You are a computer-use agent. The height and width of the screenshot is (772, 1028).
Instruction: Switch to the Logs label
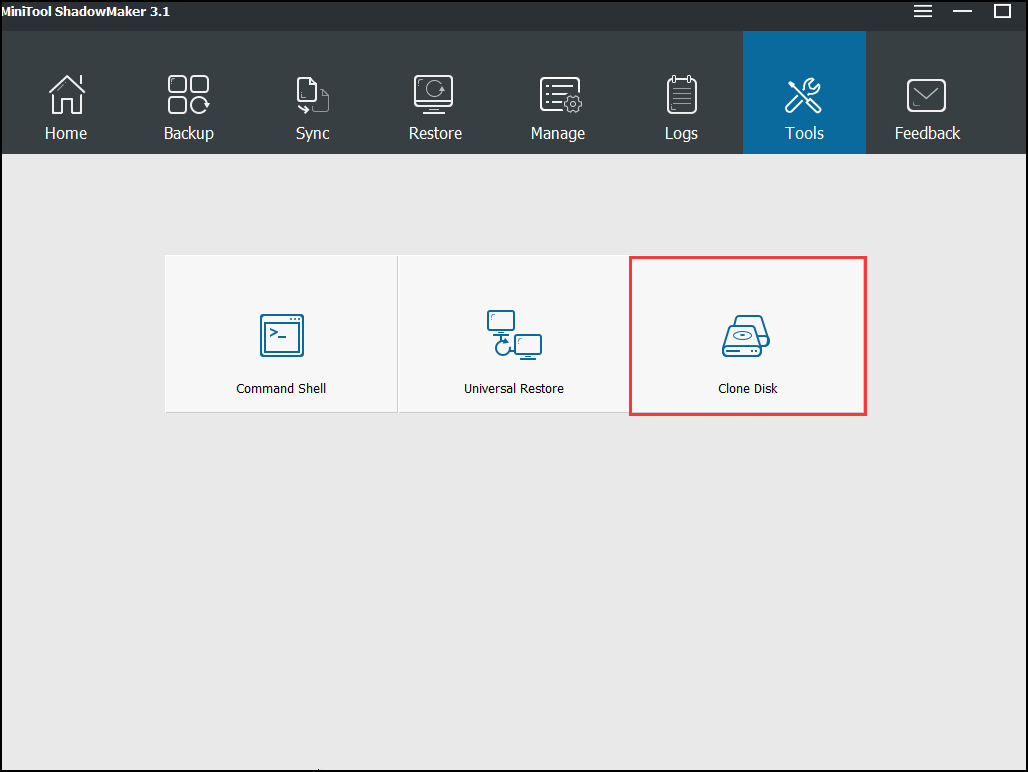681,134
